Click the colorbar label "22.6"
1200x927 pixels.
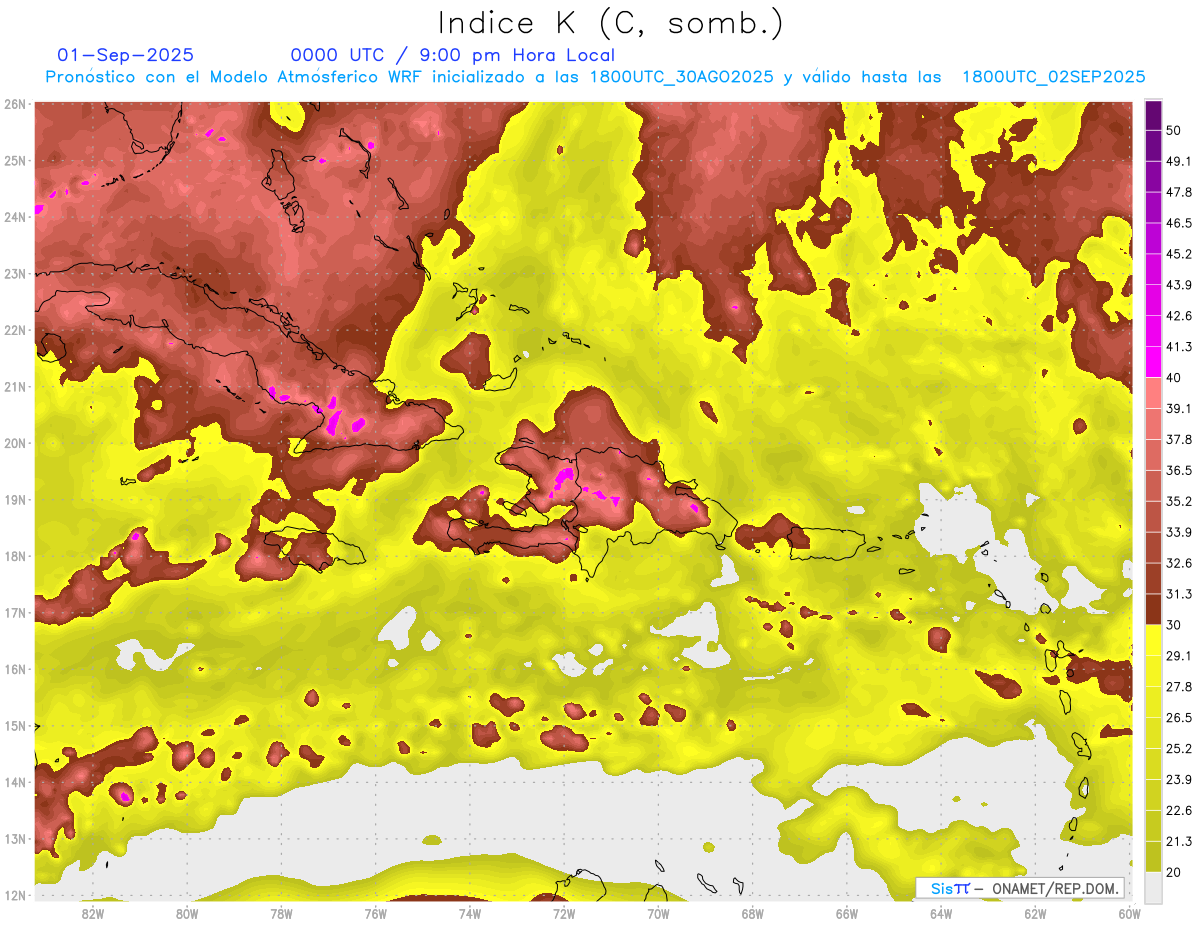tap(1178, 810)
